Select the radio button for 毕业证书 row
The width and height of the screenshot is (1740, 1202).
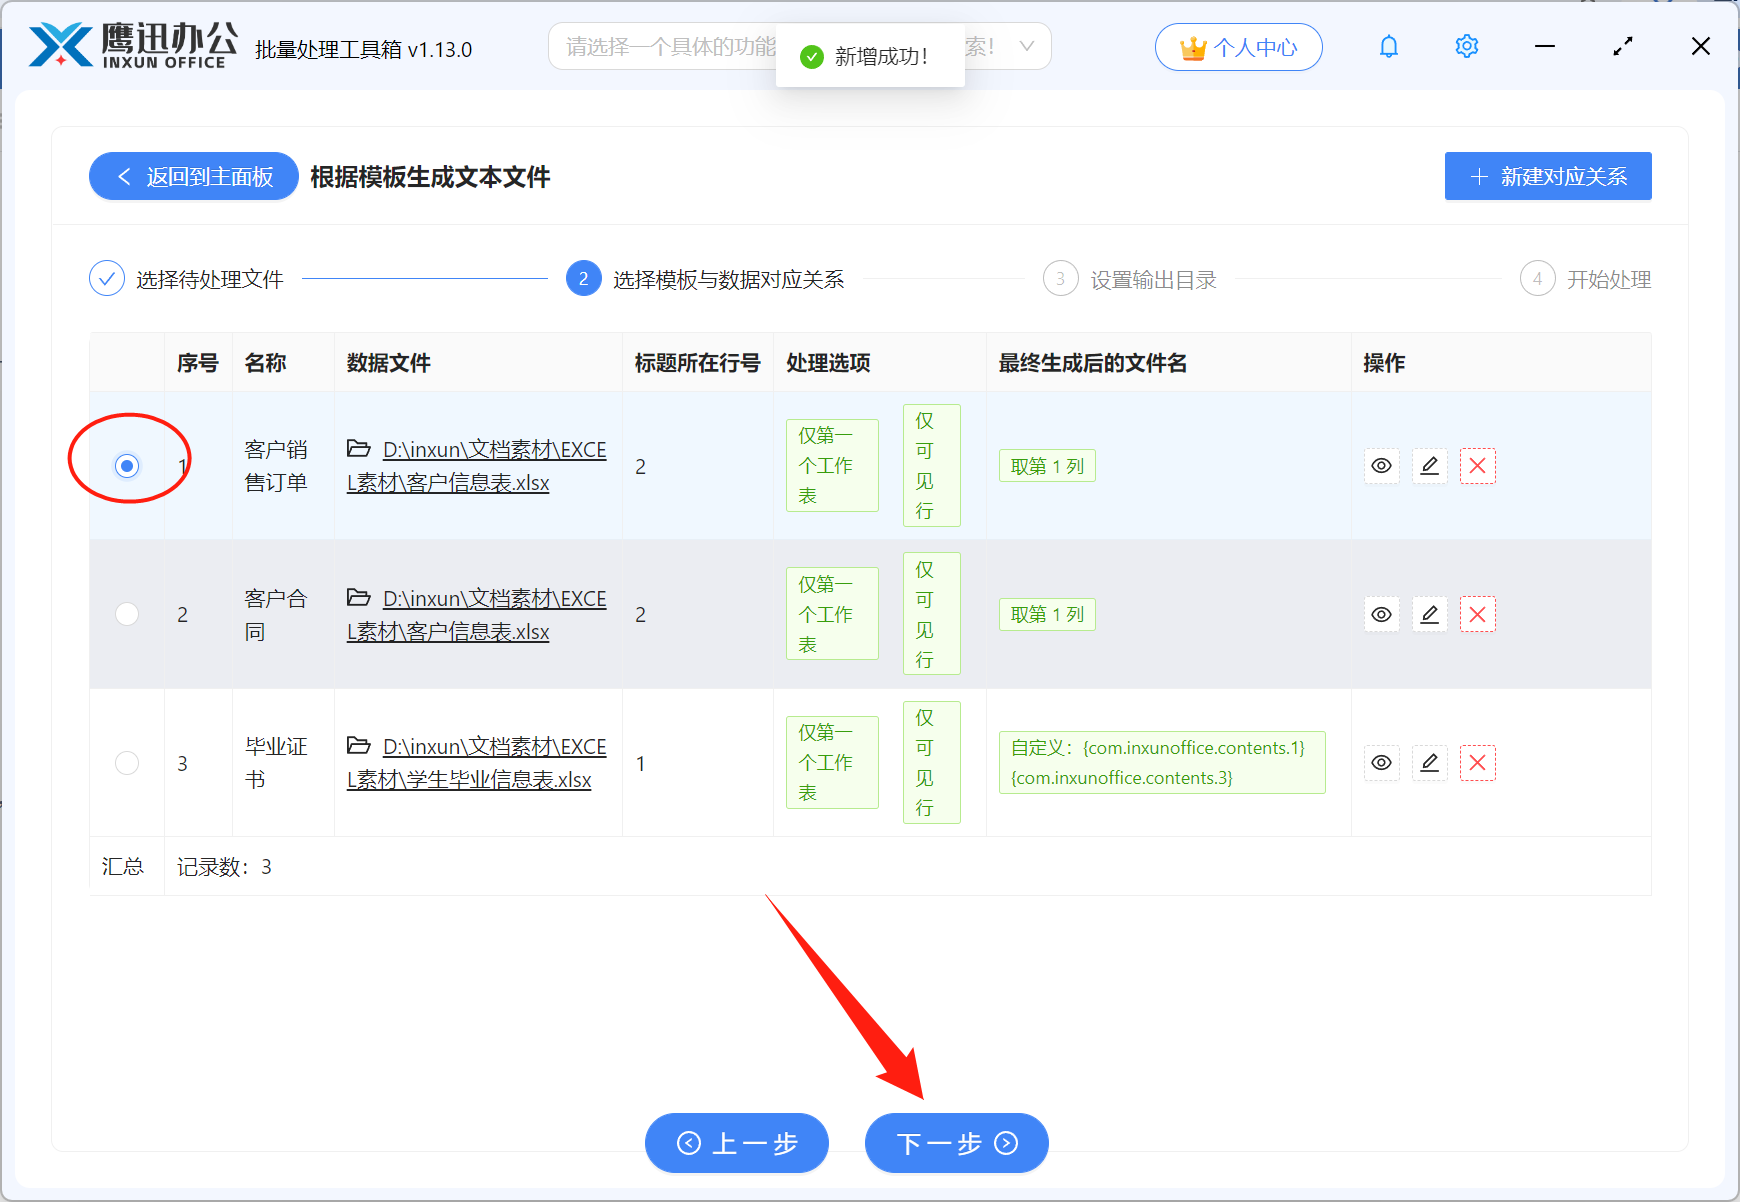[127, 763]
